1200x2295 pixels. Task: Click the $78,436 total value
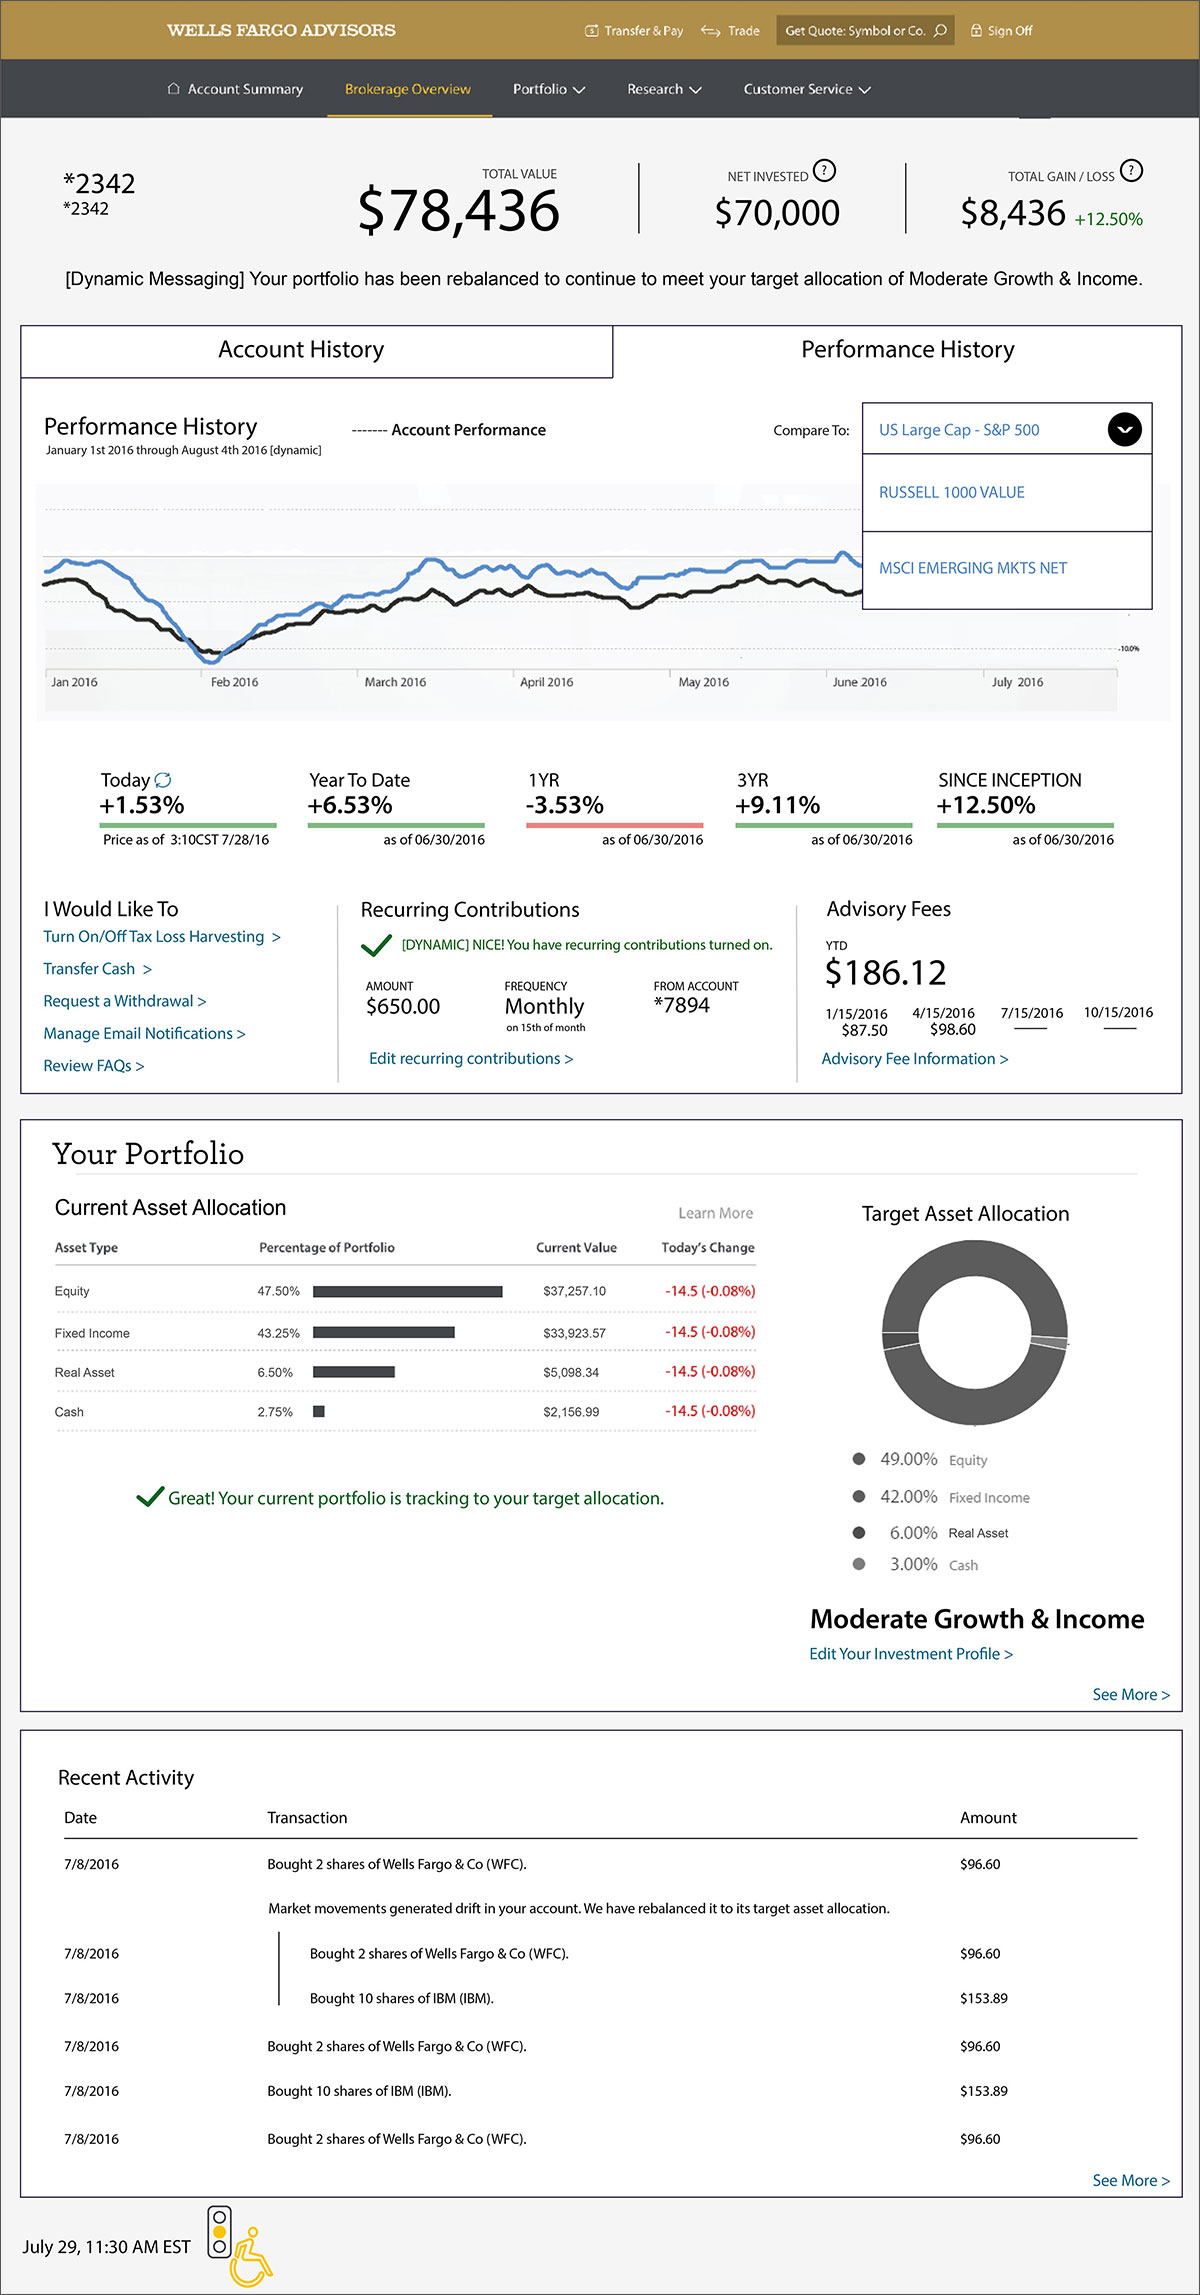pos(459,212)
